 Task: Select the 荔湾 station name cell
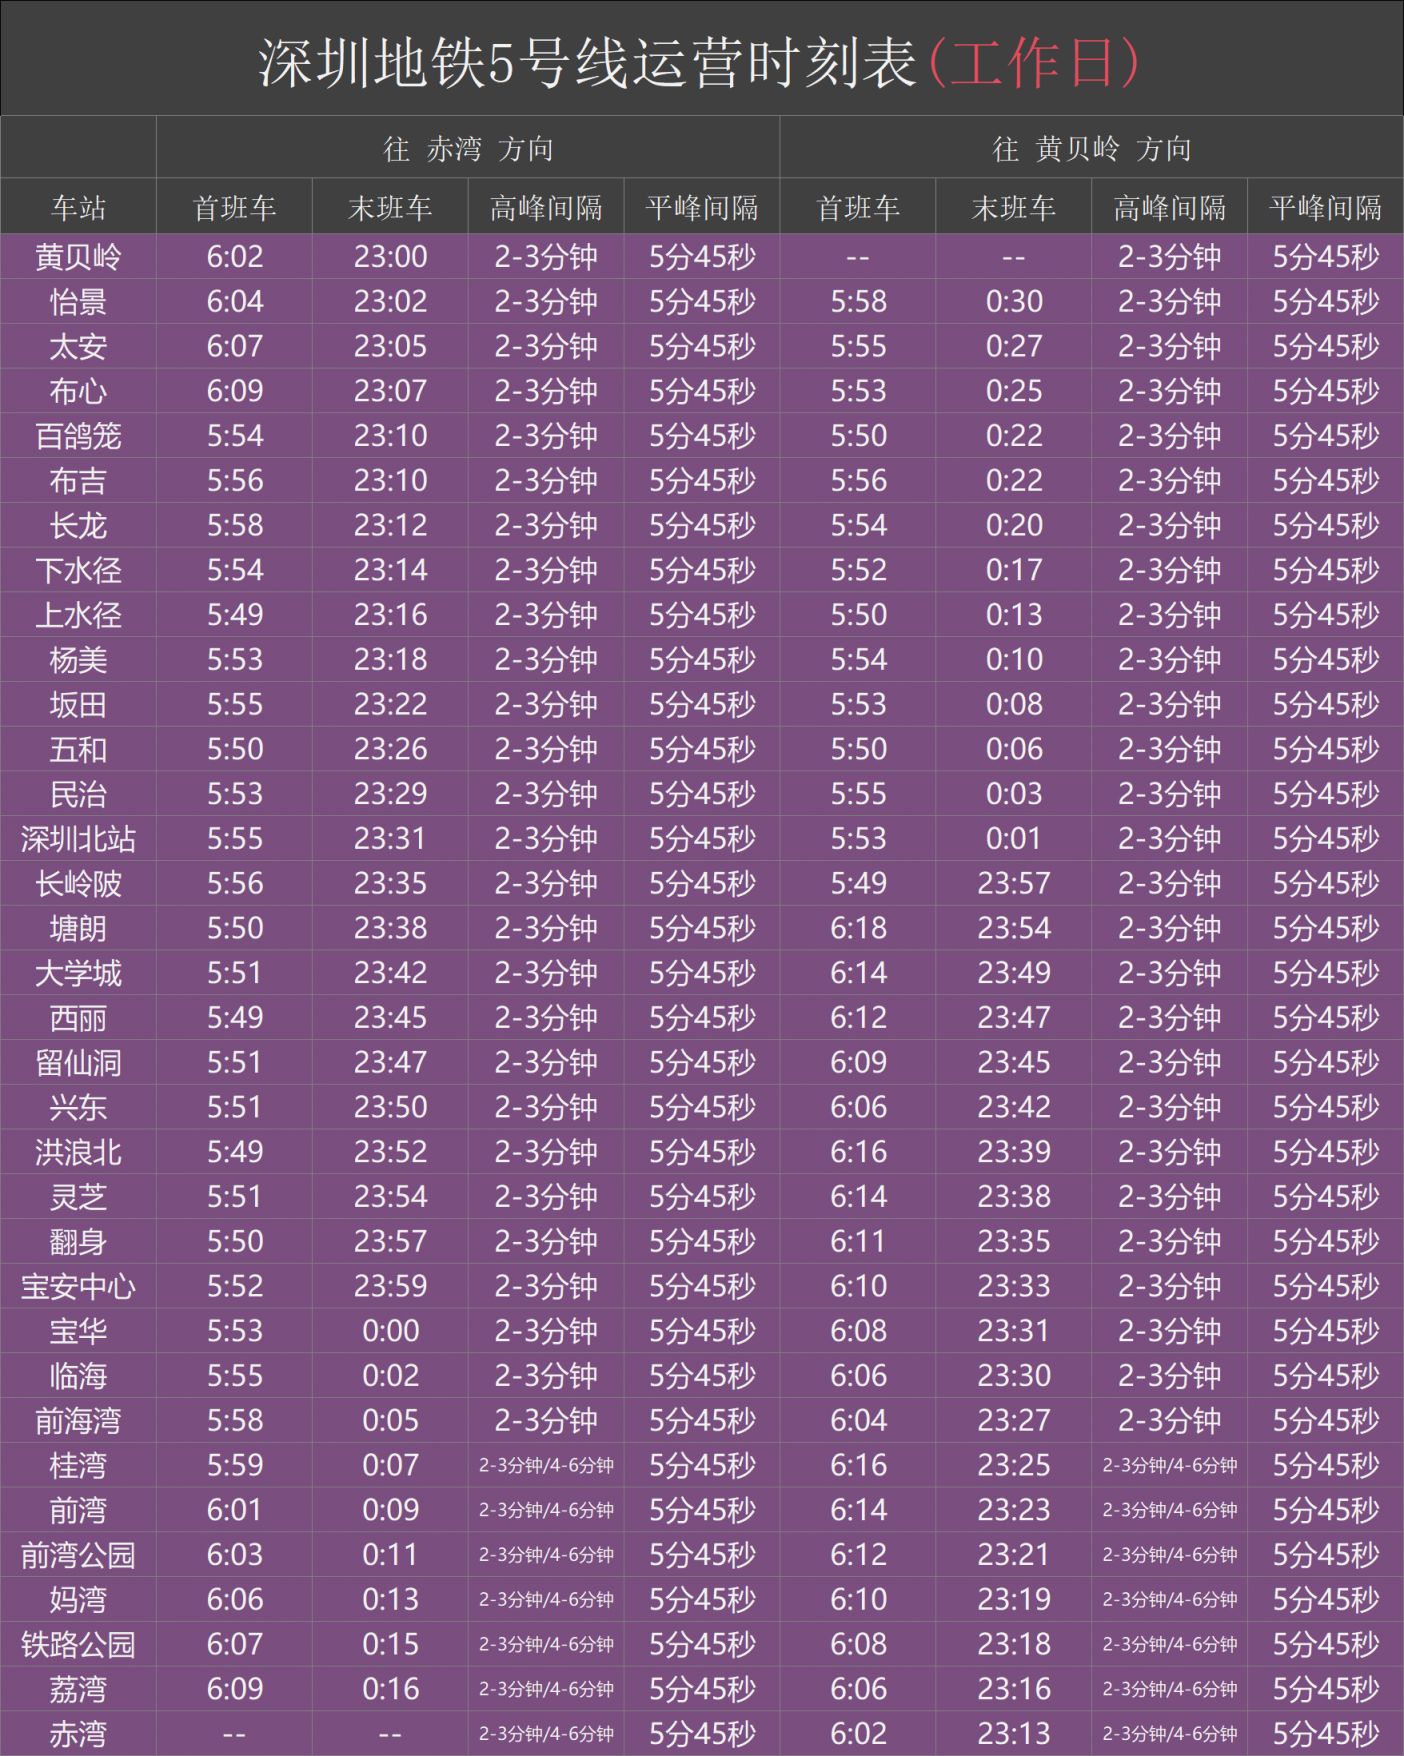[x=78, y=1689]
